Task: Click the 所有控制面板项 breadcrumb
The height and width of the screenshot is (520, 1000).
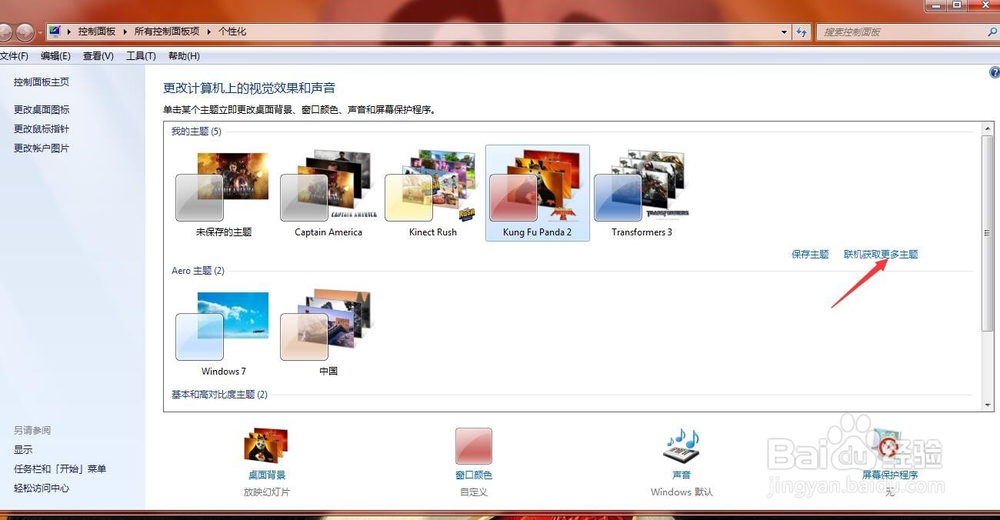Action: click(166, 31)
